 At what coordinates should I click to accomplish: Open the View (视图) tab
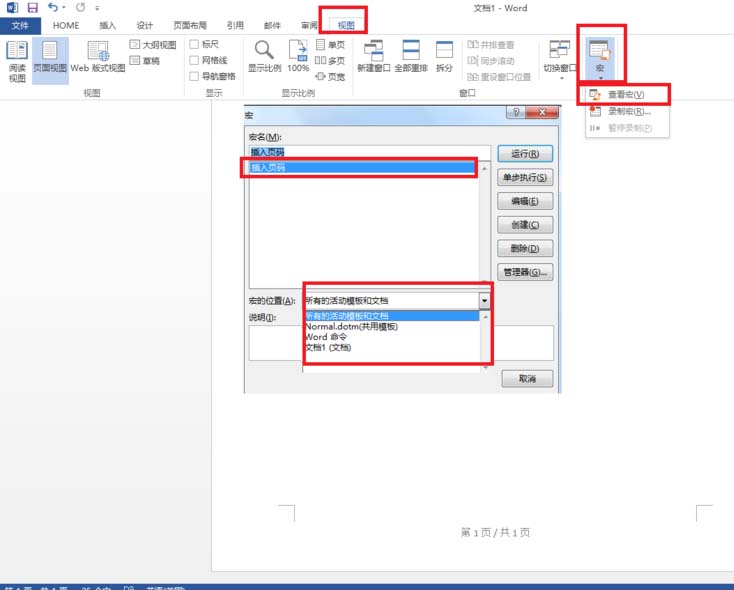click(346, 25)
